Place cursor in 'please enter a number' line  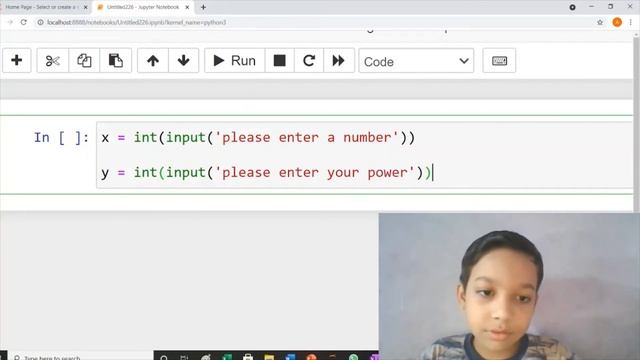click(258, 138)
